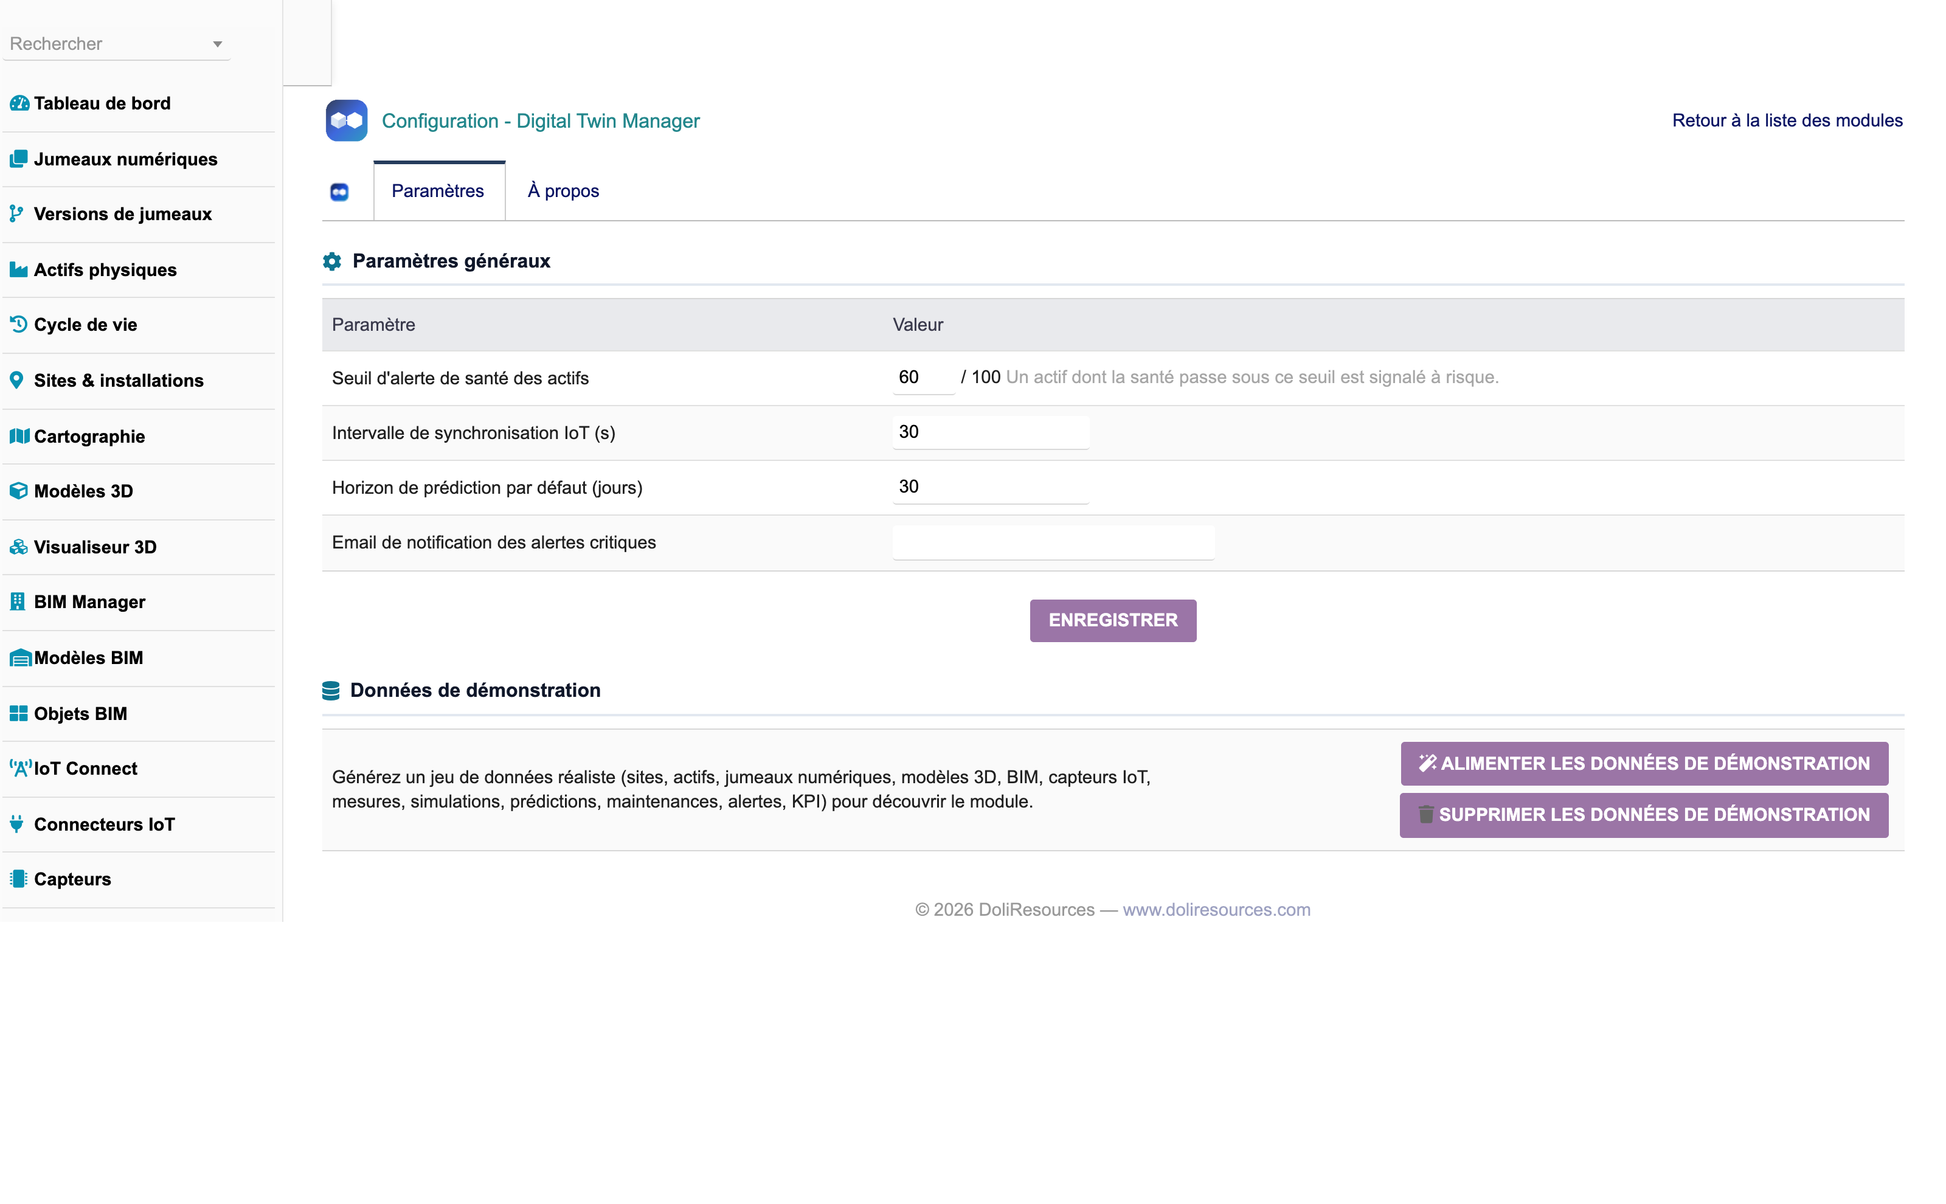
Task: Click the small module icon before Paramètres tab
Action: pyautogui.click(x=340, y=192)
